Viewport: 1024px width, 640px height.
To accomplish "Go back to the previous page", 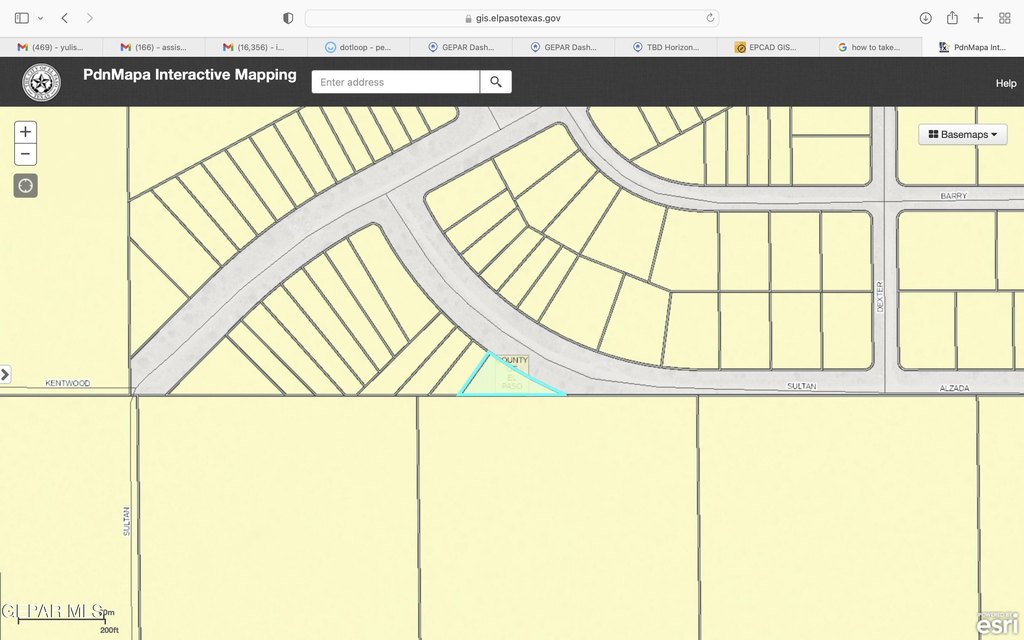I will tap(65, 18).
